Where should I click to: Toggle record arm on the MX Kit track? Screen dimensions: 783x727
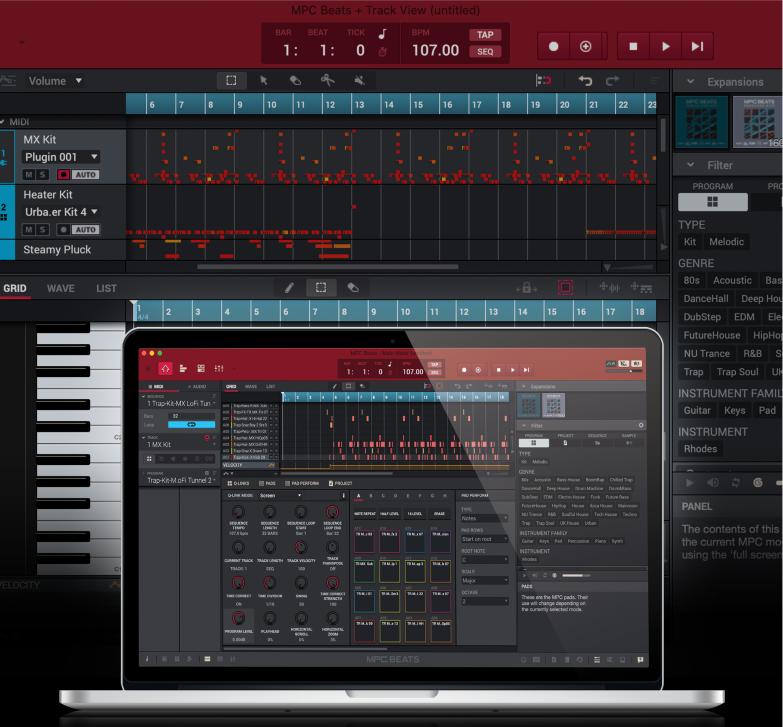[x=63, y=175]
